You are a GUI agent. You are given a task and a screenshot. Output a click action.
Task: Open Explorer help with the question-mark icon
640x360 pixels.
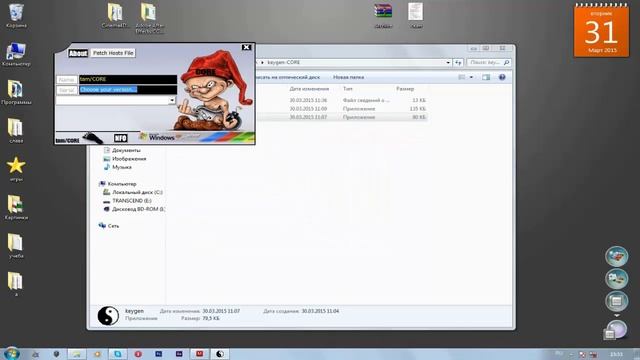(502, 77)
